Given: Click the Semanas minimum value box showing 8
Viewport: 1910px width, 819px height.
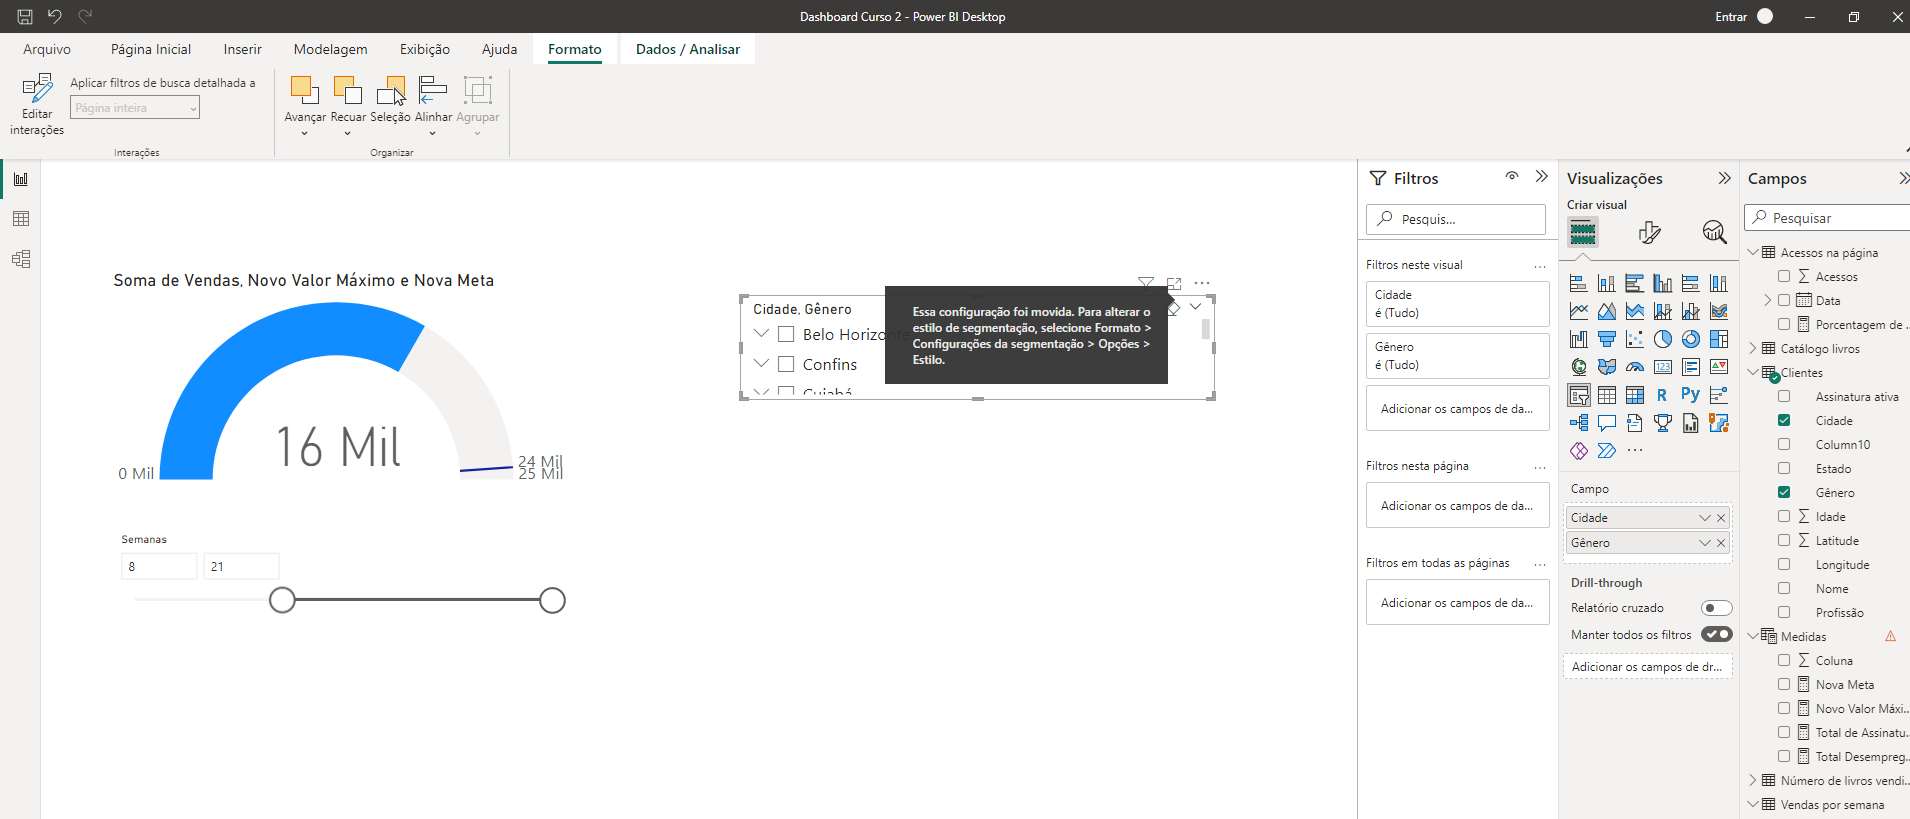Looking at the screenshot, I should click(159, 566).
